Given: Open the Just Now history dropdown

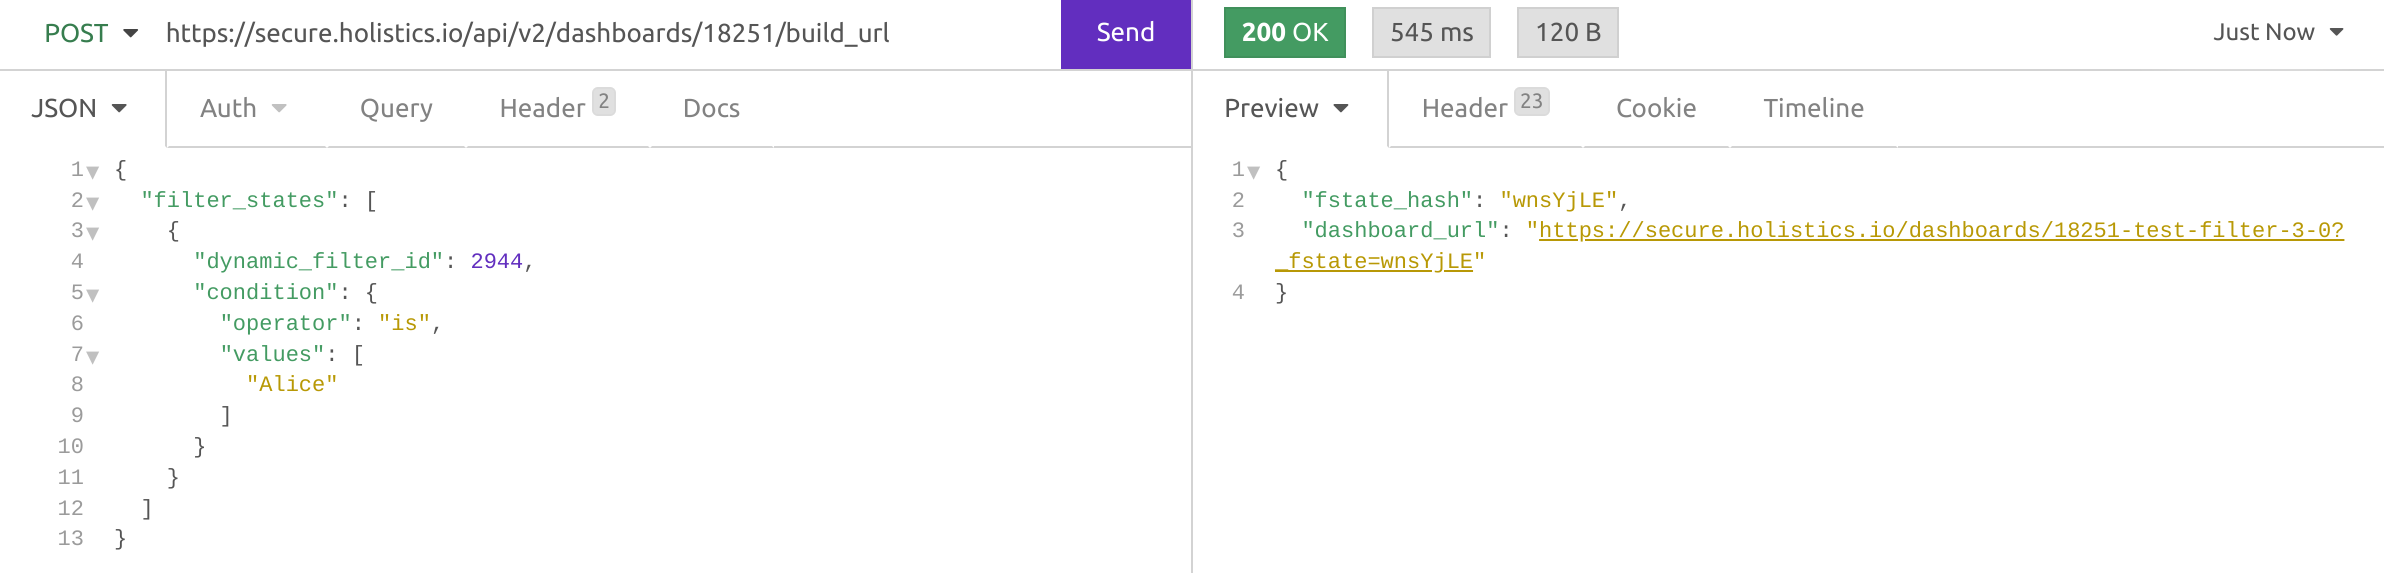Looking at the screenshot, I should [x=2278, y=32].
